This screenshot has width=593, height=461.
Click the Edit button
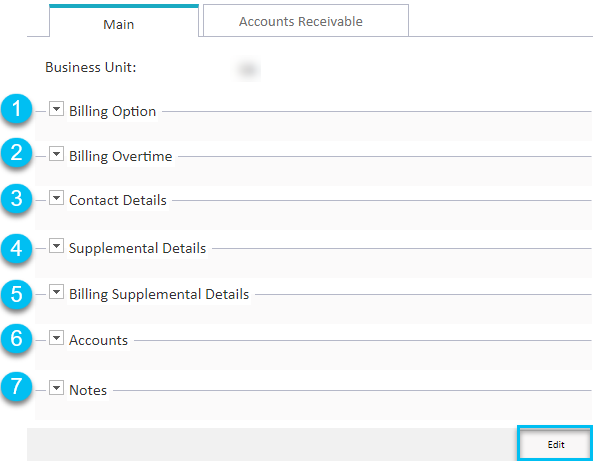[x=555, y=444]
